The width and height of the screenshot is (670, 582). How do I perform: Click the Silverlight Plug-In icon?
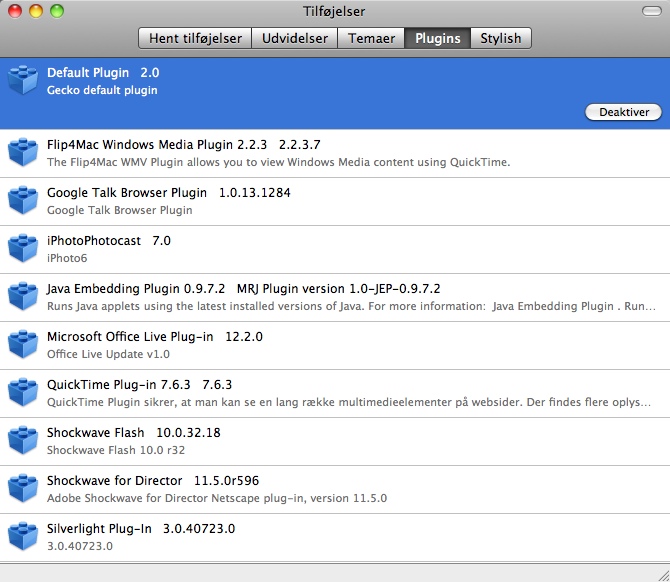pos(23,536)
